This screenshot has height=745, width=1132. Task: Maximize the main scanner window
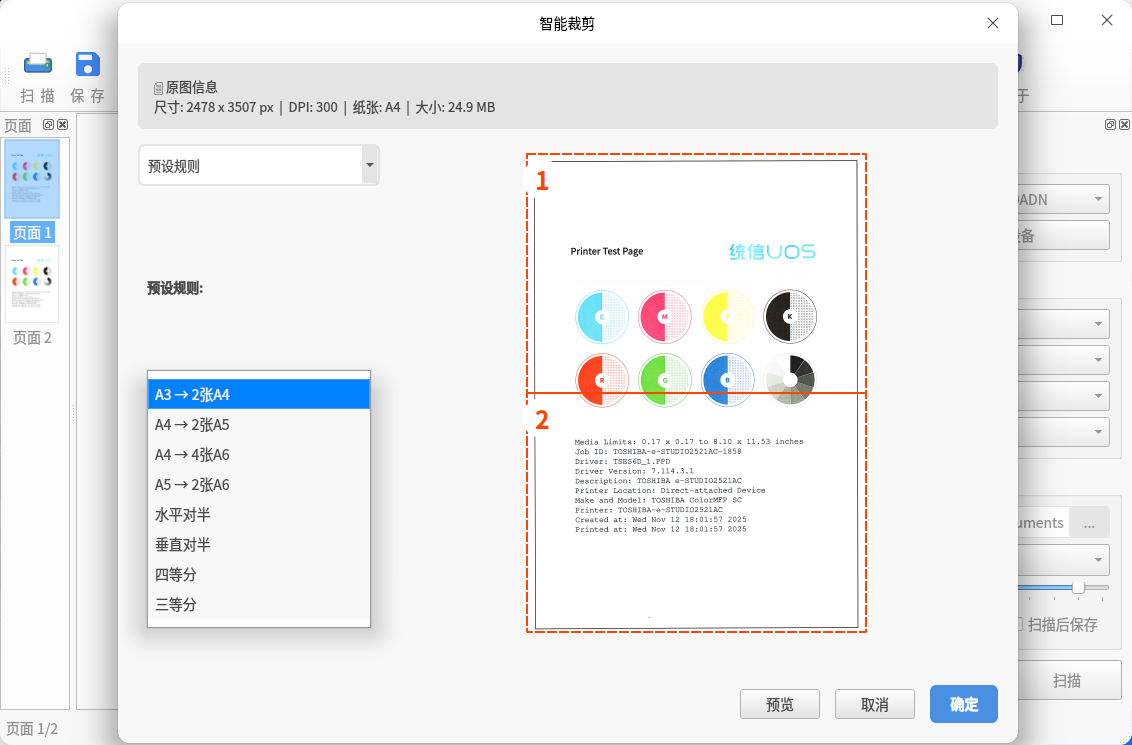(1057, 20)
